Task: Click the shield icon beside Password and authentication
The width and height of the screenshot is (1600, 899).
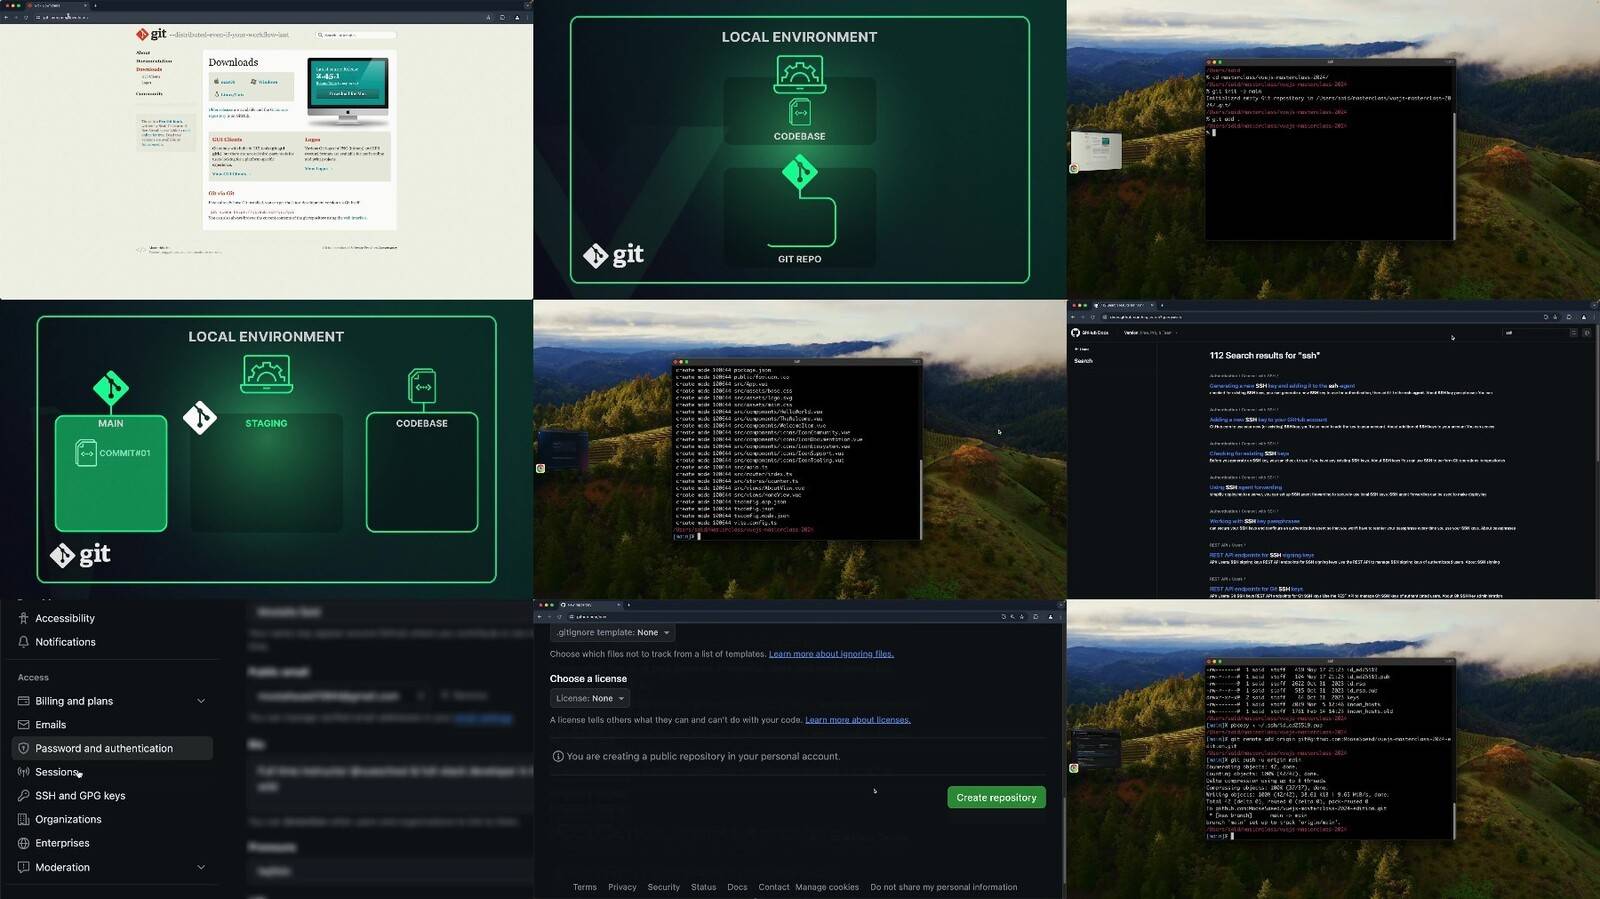Action: (23, 748)
